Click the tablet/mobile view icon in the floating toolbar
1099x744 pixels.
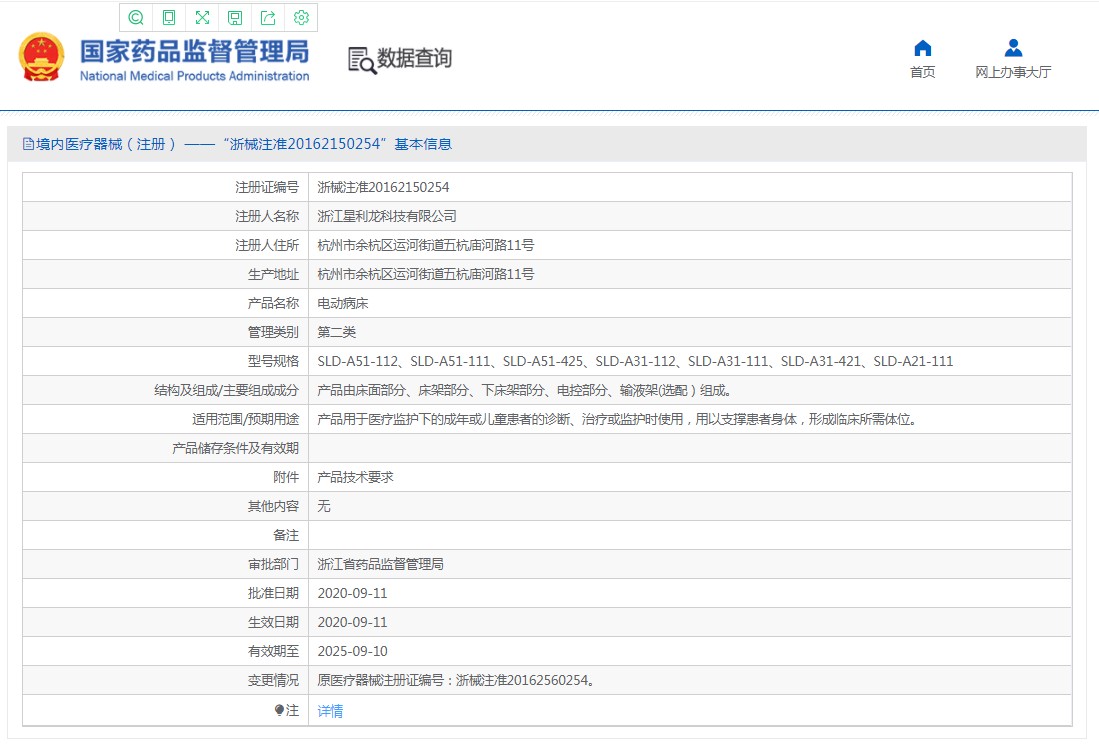[169, 18]
